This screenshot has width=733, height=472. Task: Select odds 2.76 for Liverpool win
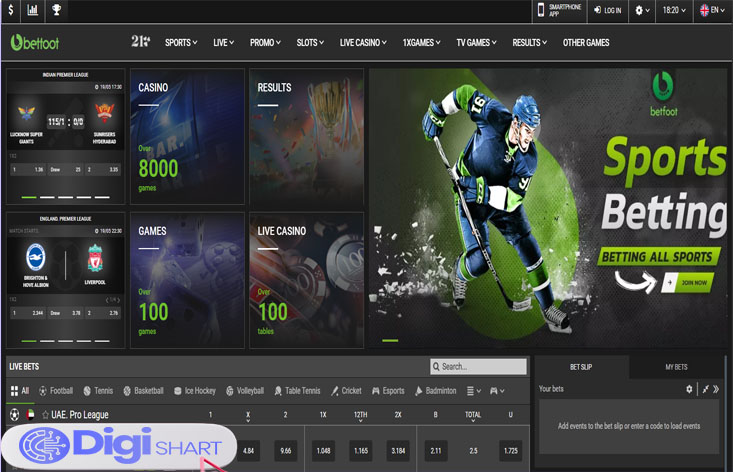[103, 313]
